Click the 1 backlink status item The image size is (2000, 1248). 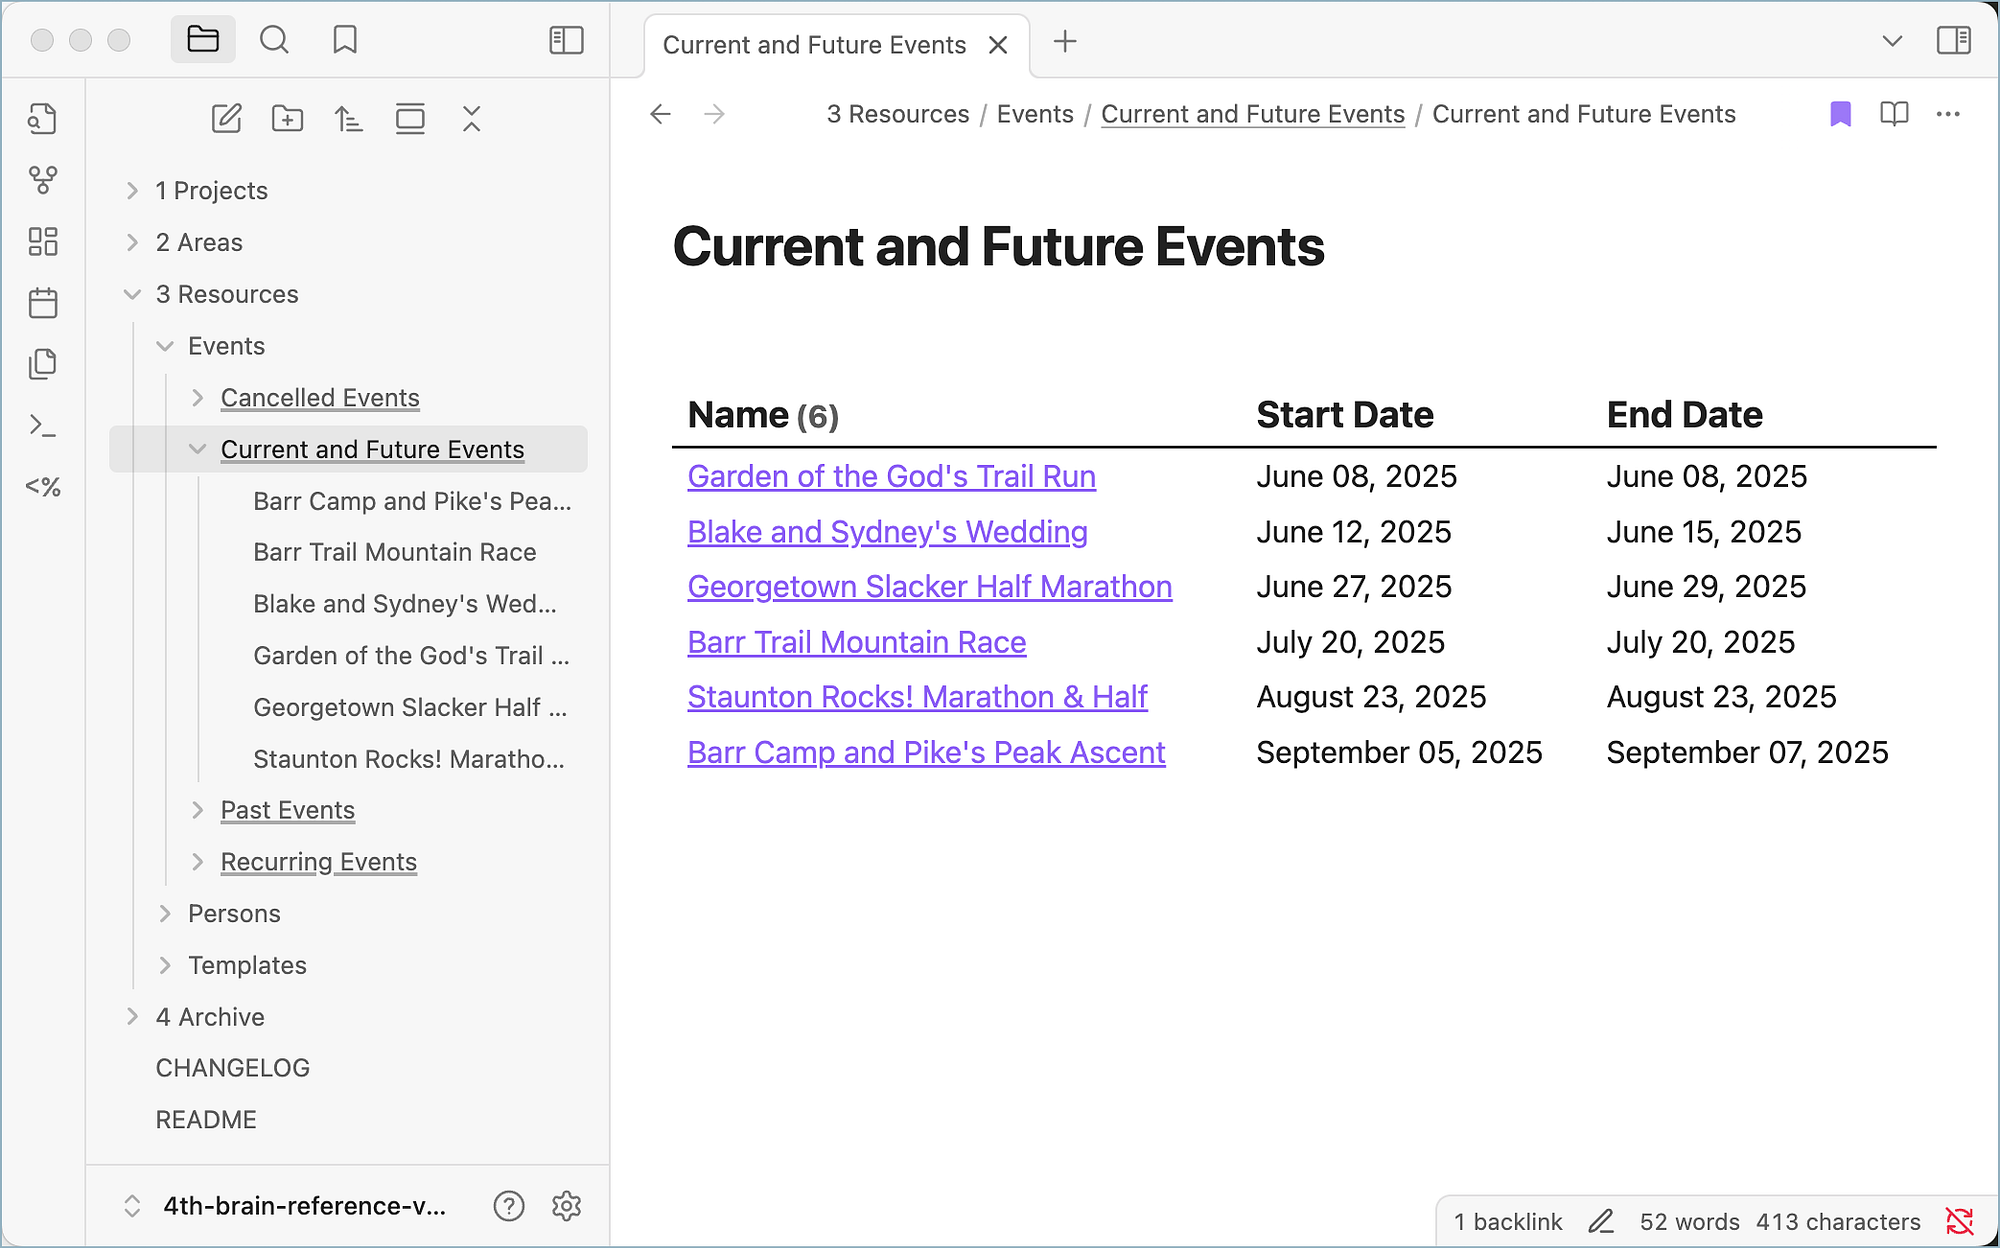pos(1508,1221)
